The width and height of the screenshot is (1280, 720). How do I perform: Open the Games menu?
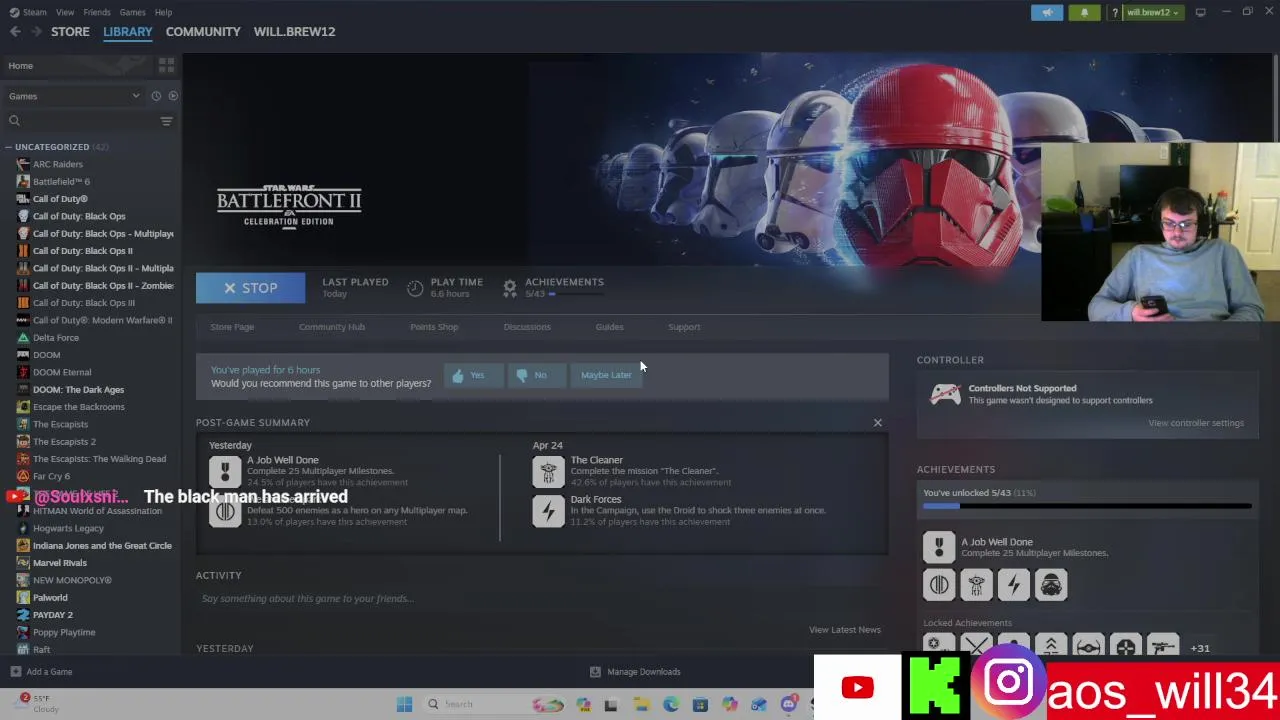[132, 12]
